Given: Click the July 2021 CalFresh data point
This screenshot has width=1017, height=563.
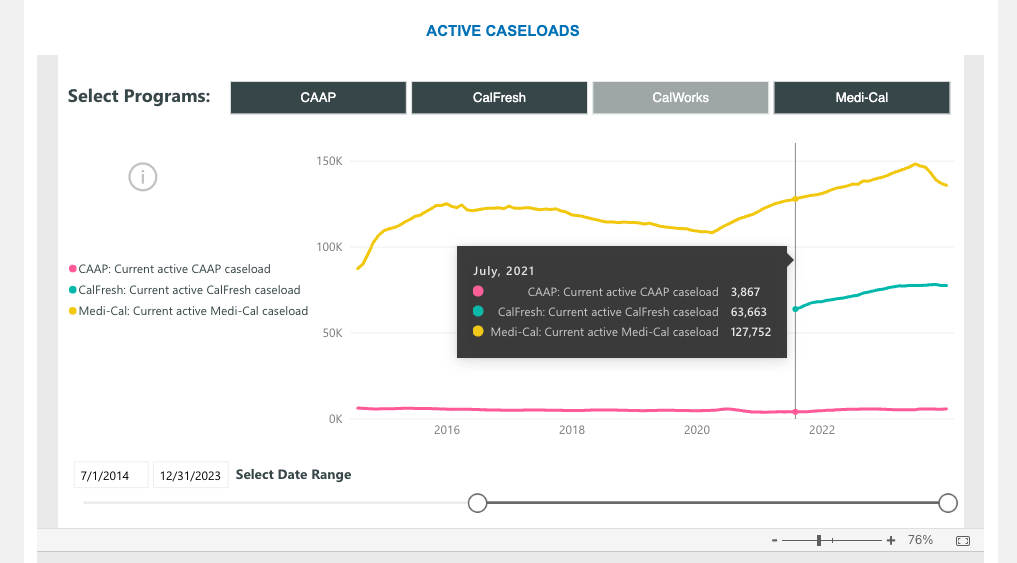Looking at the screenshot, I should click(x=795, y=309).
